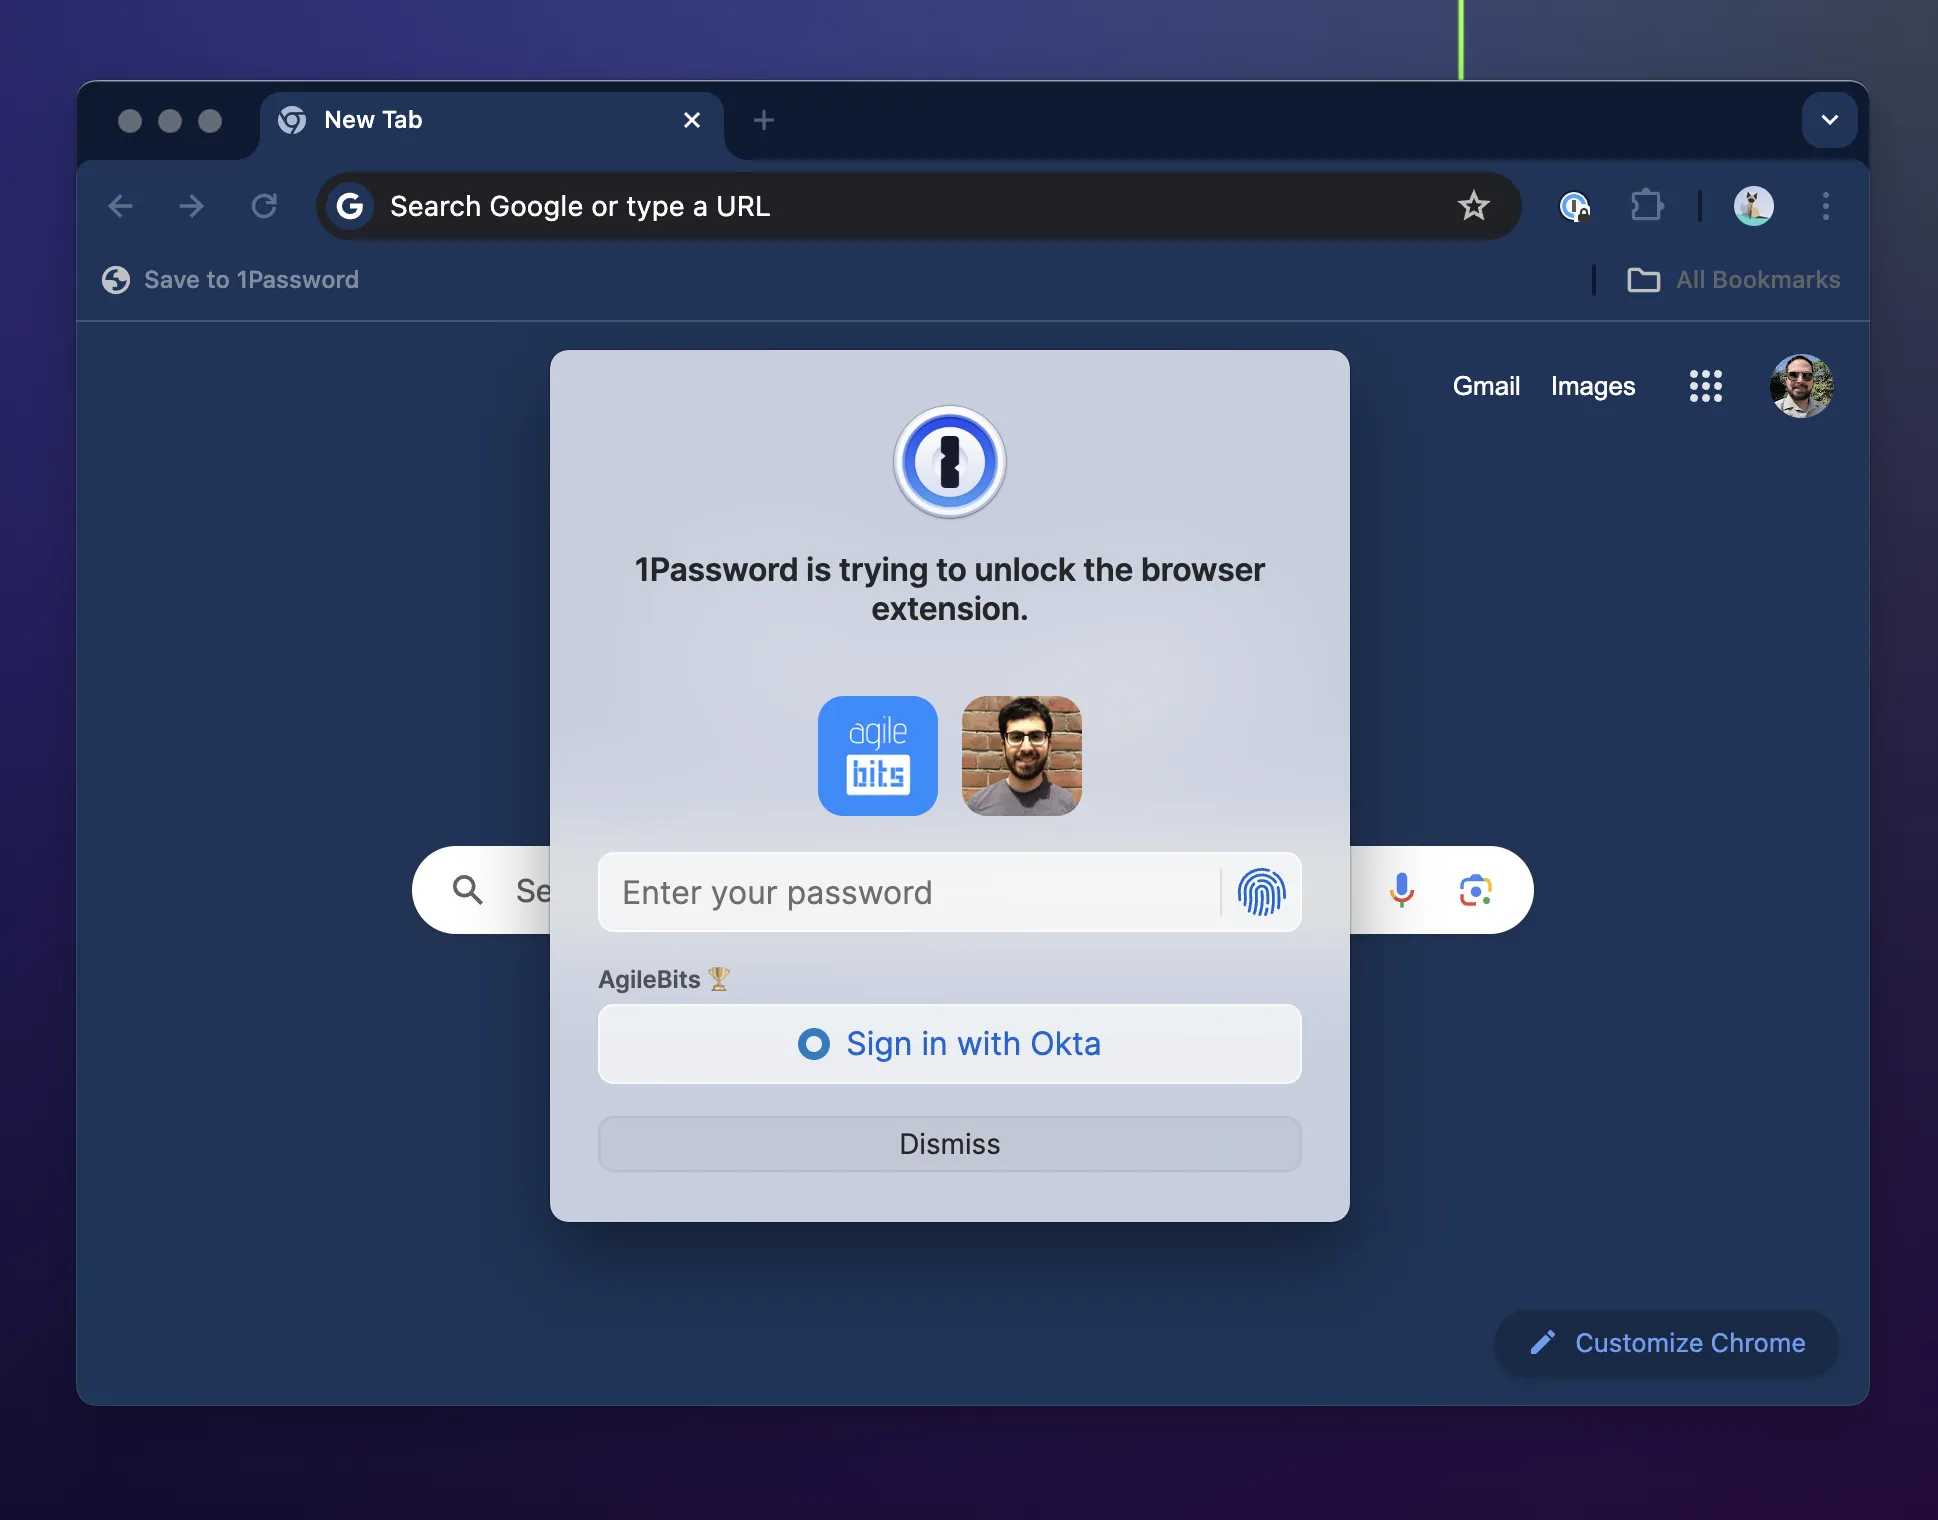The image size is (1938, 1520).
Task: Search by image with Google Lens icon
Action: click(x=1475, y=890)
